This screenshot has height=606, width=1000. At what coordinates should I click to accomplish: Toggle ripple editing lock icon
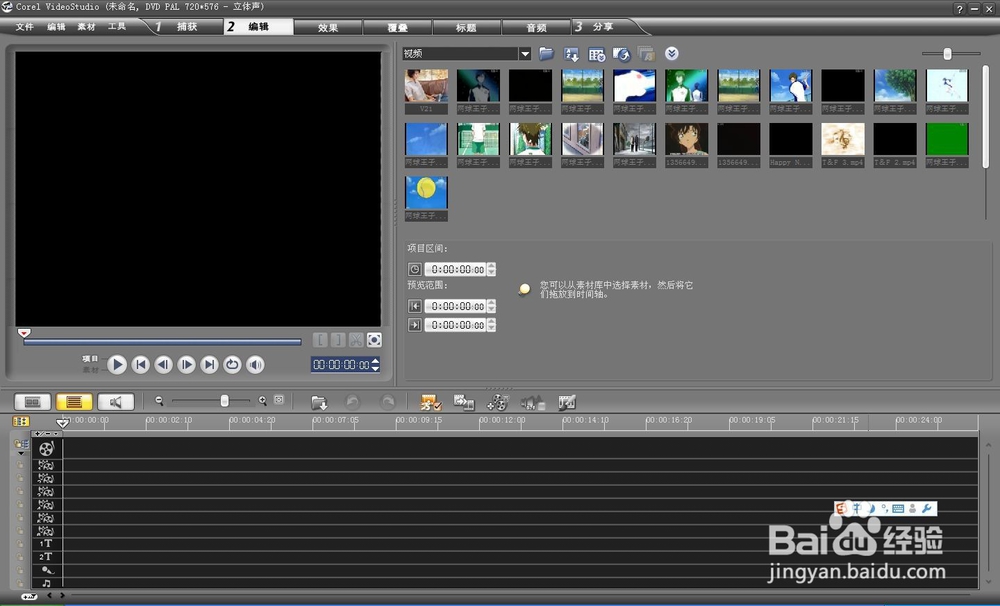(x=21, y=445)
